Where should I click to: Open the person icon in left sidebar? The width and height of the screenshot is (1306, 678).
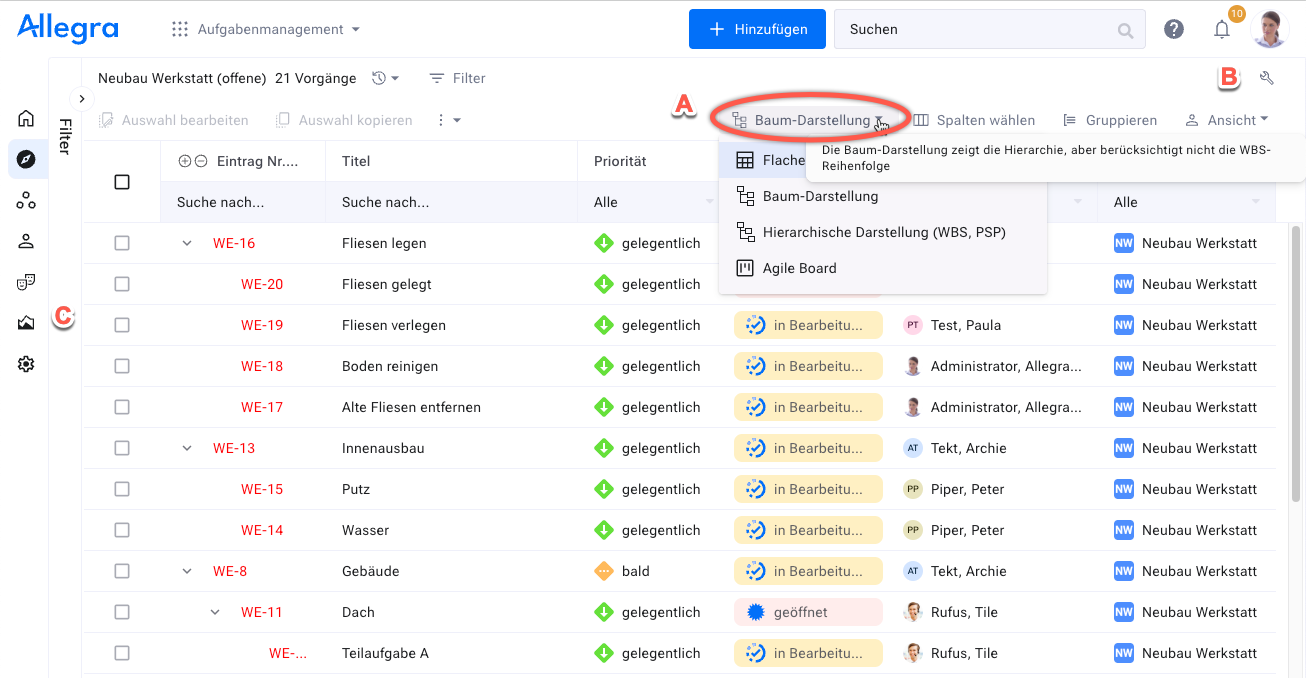pos(26,241)
